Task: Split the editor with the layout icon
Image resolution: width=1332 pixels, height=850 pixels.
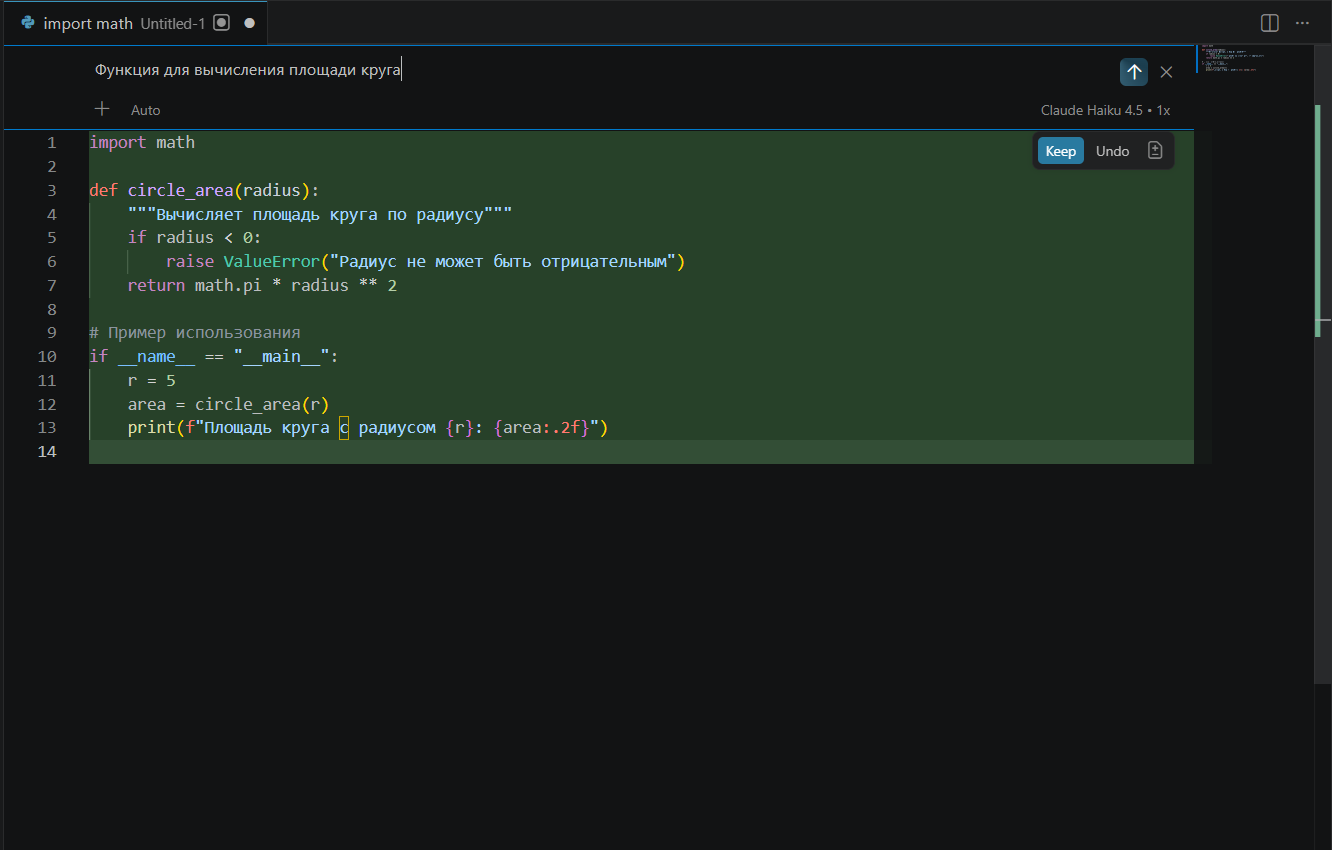Action: (x=1270, y=22)
